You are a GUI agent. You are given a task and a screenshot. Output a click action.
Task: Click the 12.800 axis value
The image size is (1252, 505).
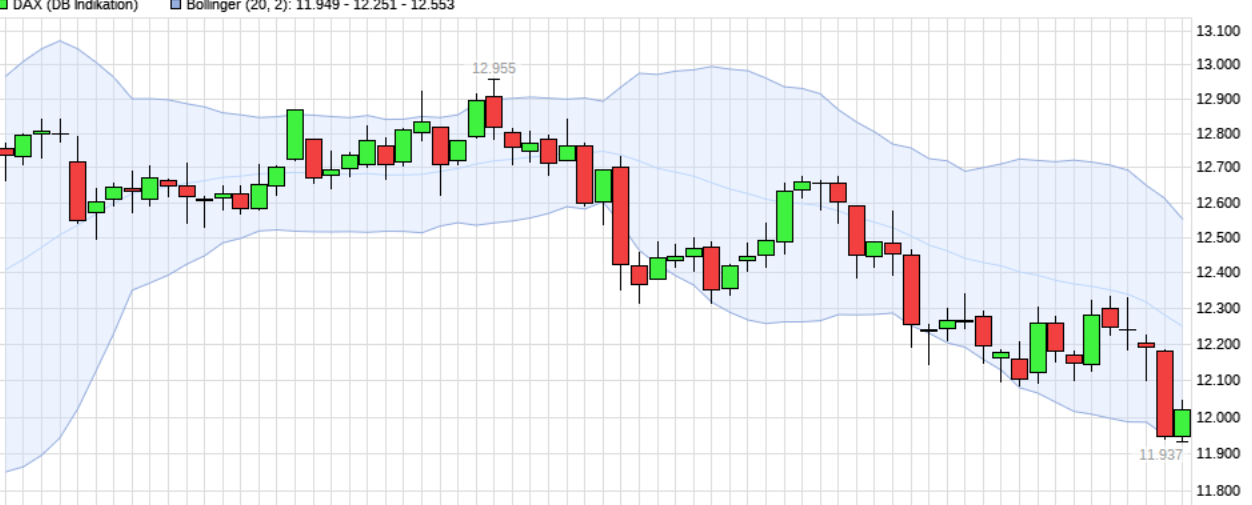click(1218, 134)
